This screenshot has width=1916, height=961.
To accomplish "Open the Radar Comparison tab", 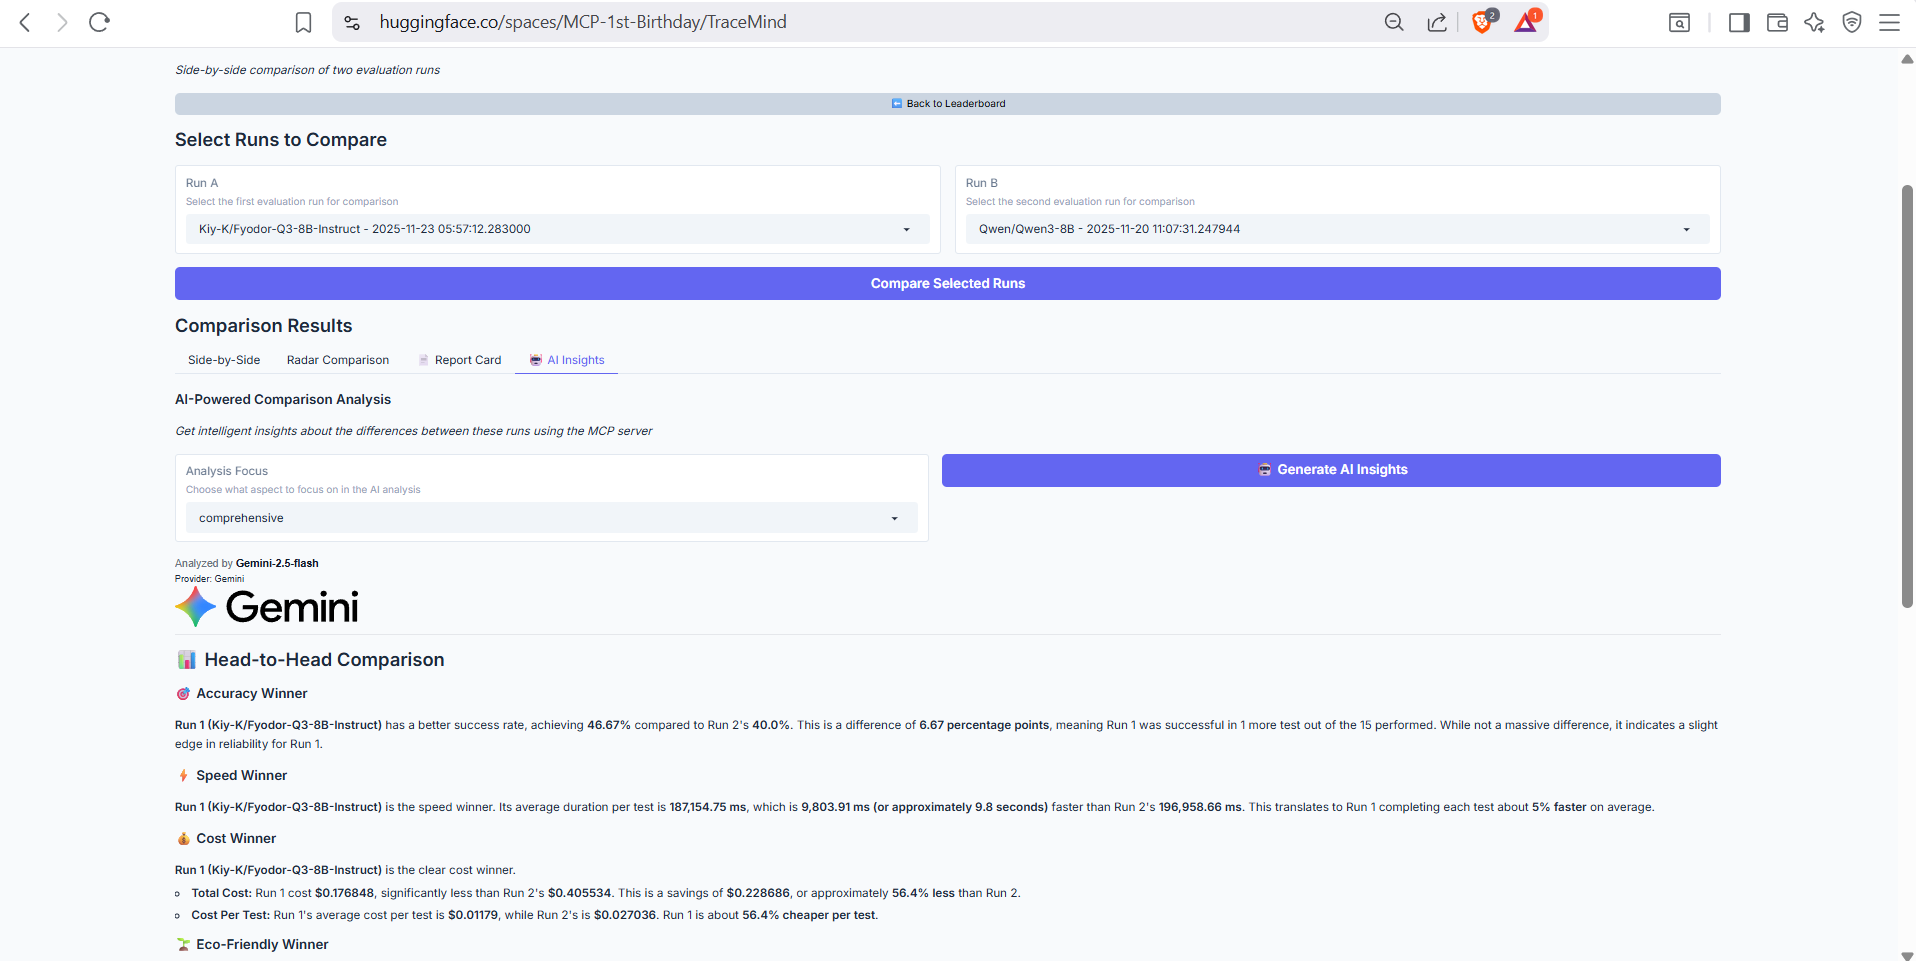I will click(338, 360).
